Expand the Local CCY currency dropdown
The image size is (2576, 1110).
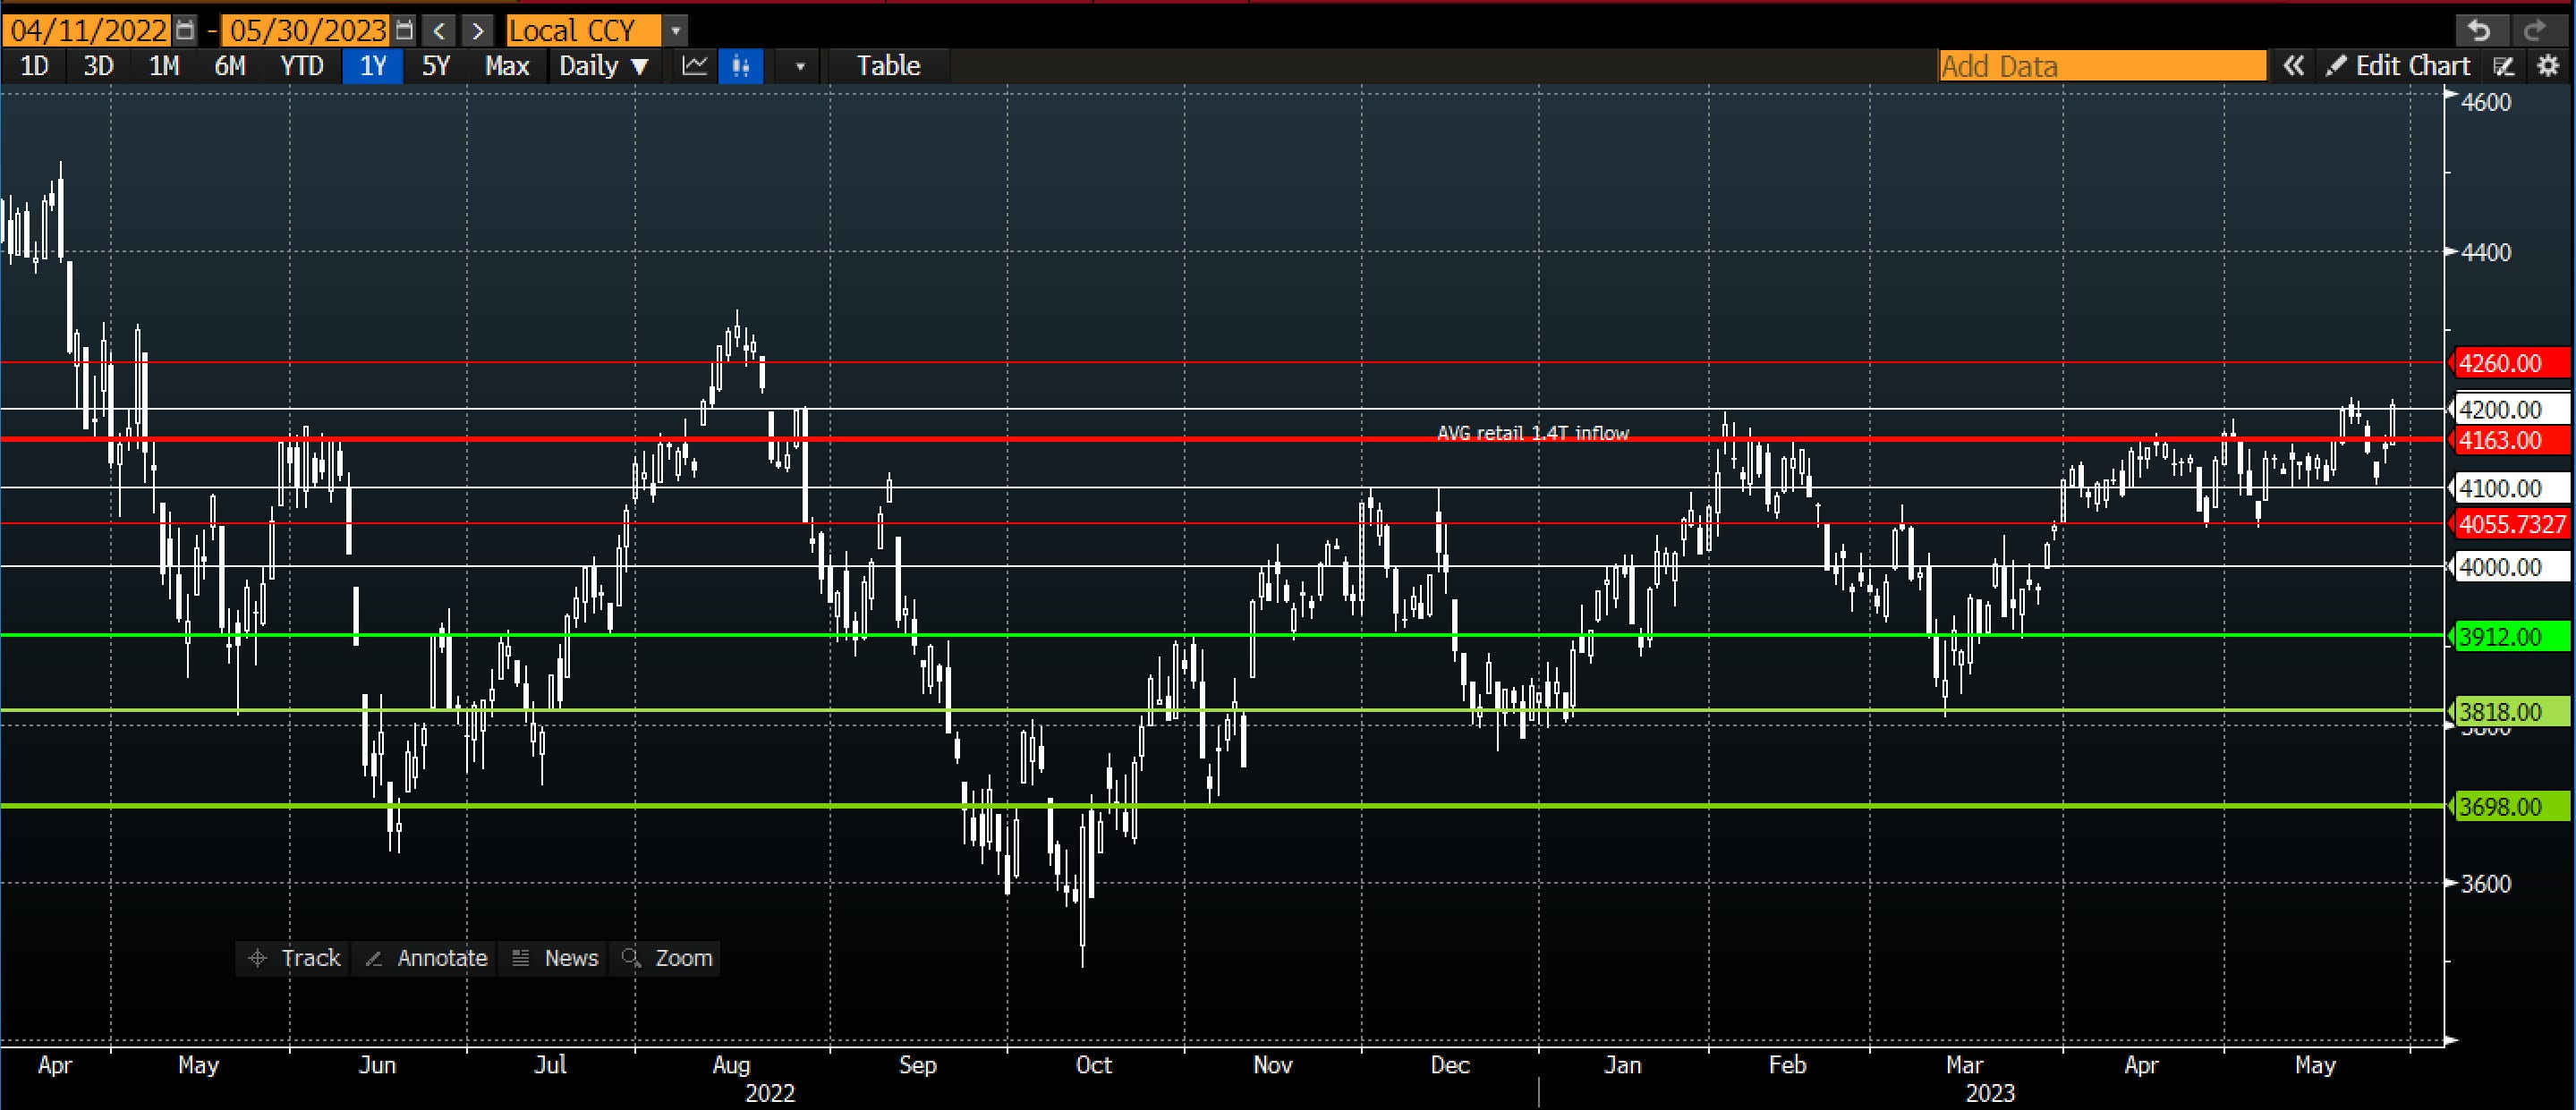[x=676, y=30]
